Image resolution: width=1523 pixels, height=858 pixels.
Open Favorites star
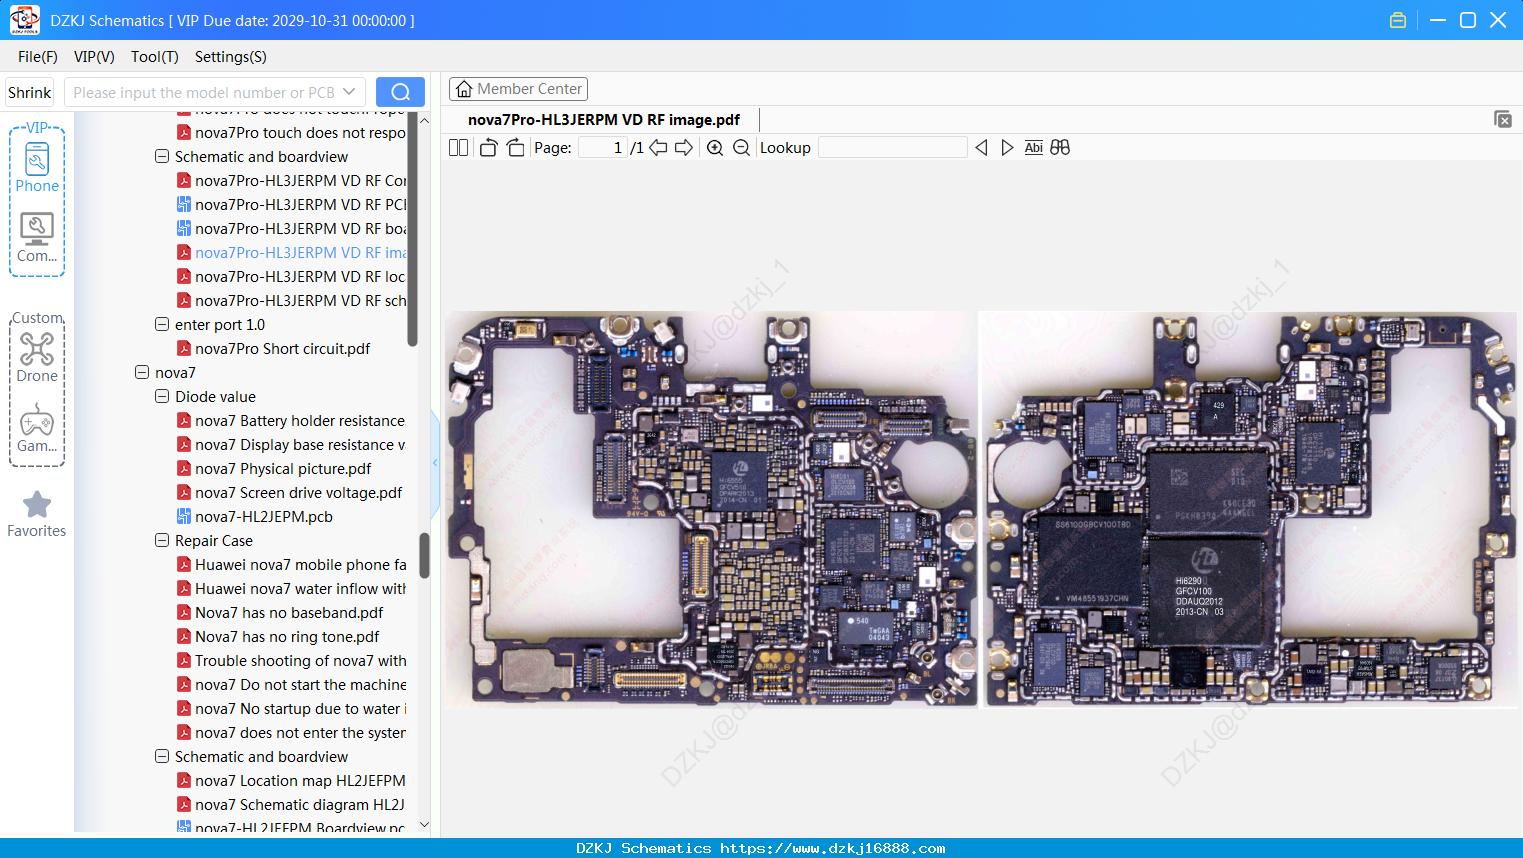tap(37, 514)
